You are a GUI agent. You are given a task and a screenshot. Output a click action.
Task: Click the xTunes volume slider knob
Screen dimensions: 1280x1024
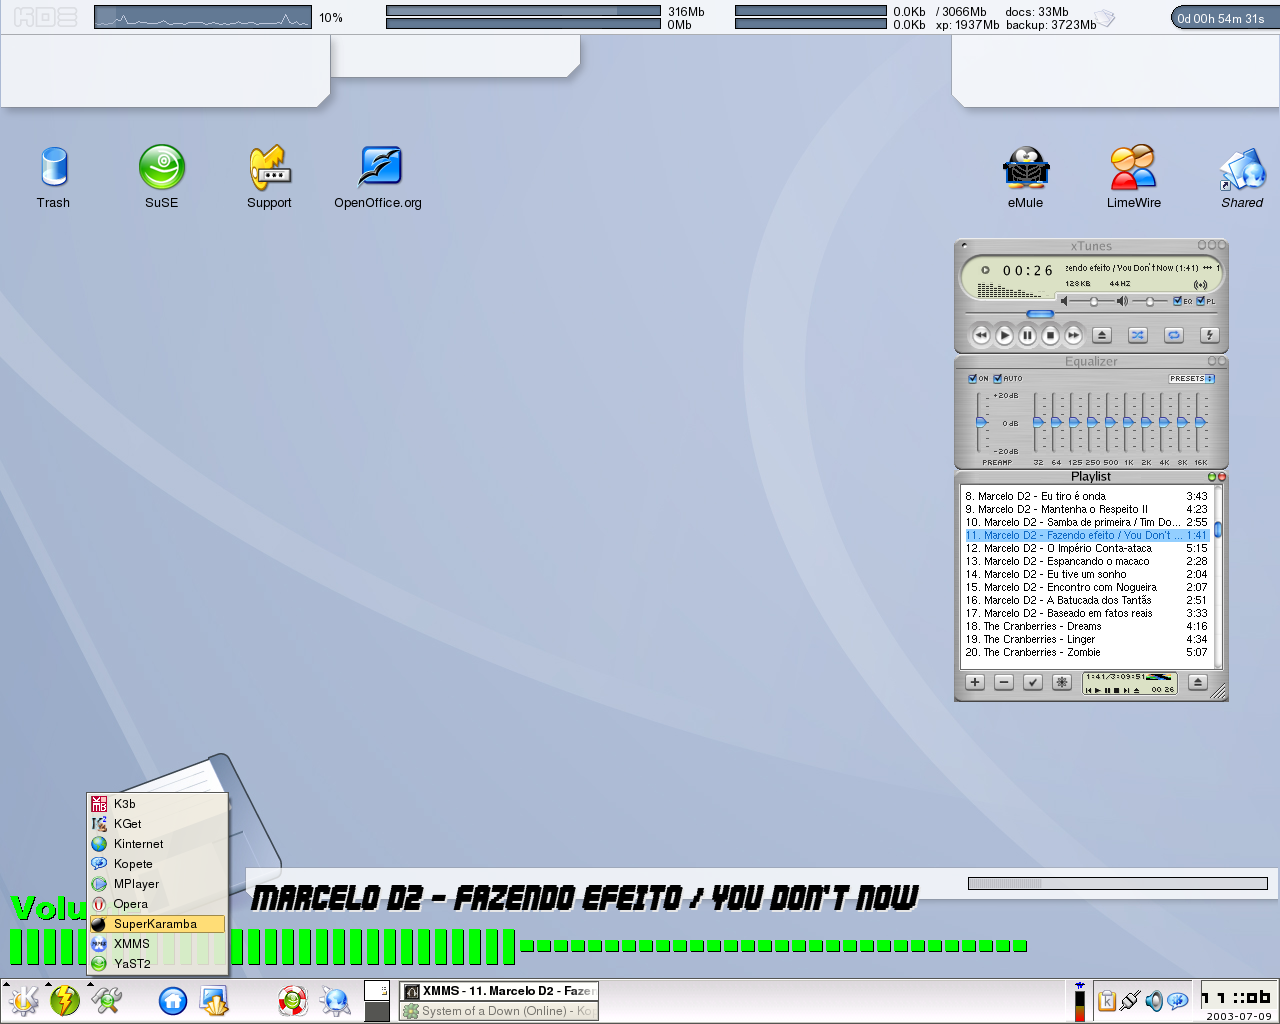tap(1094, 301)
